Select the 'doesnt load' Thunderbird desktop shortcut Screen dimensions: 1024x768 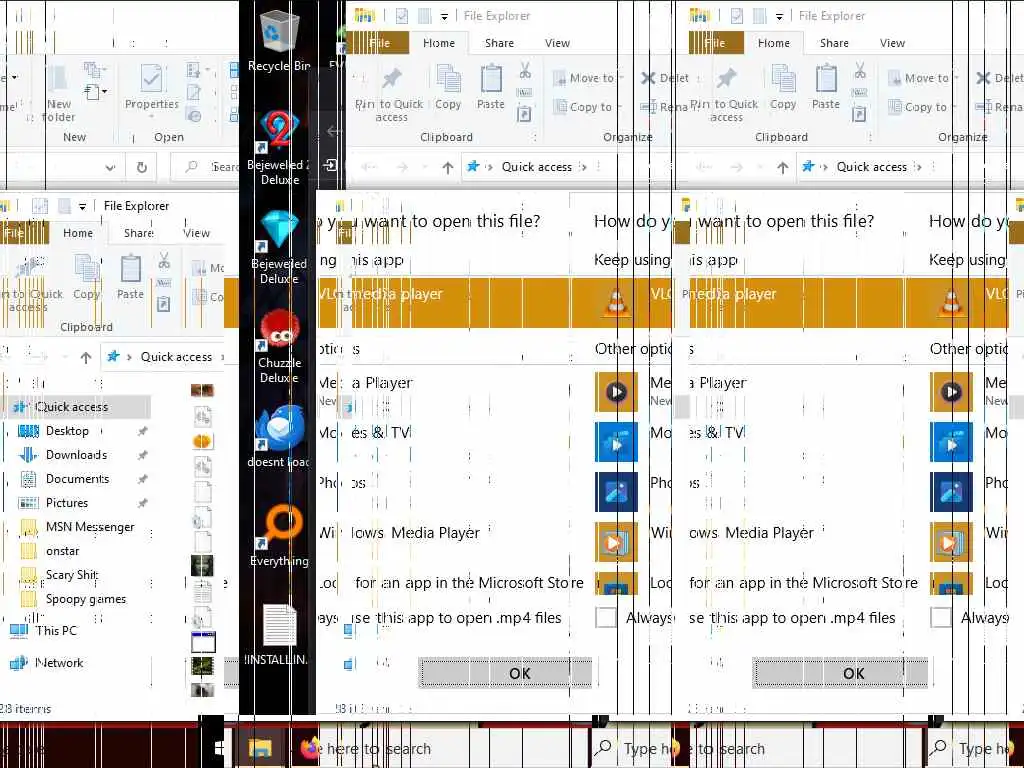[x=279, y=436]
